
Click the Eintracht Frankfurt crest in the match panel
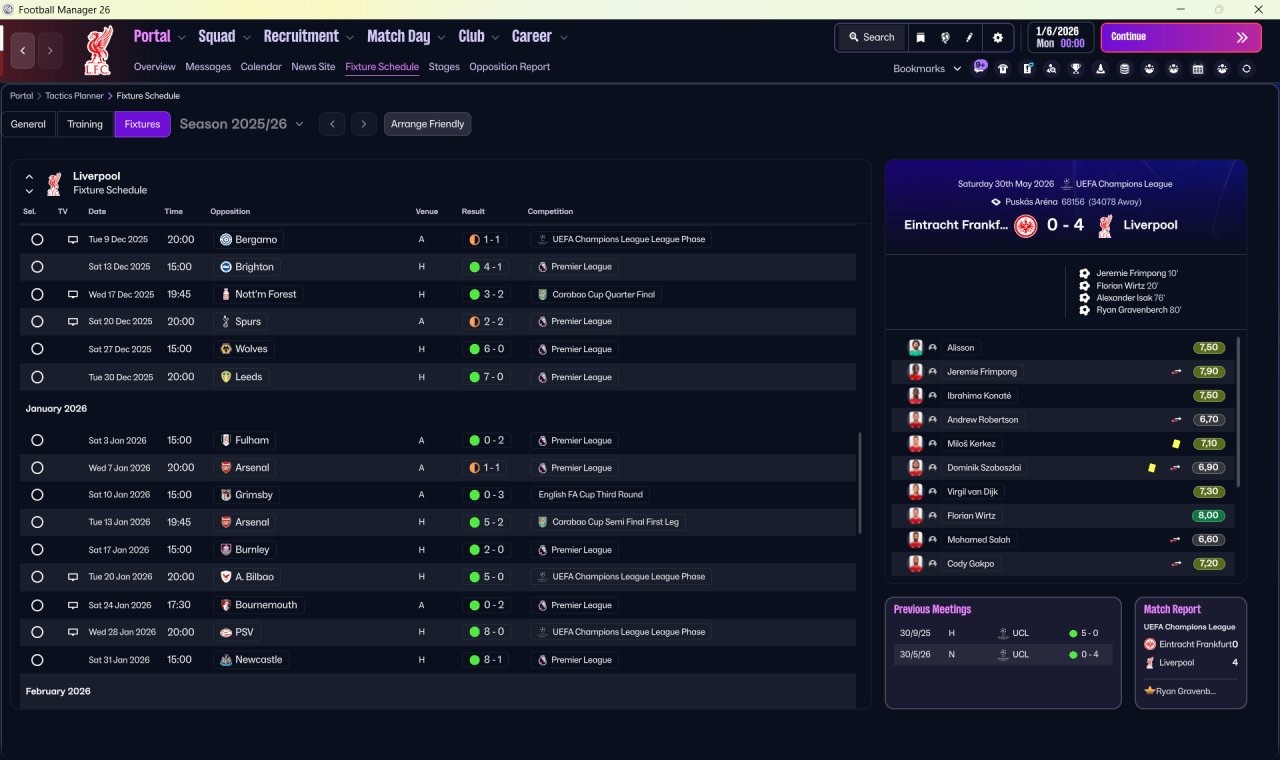pos(1025,226)
